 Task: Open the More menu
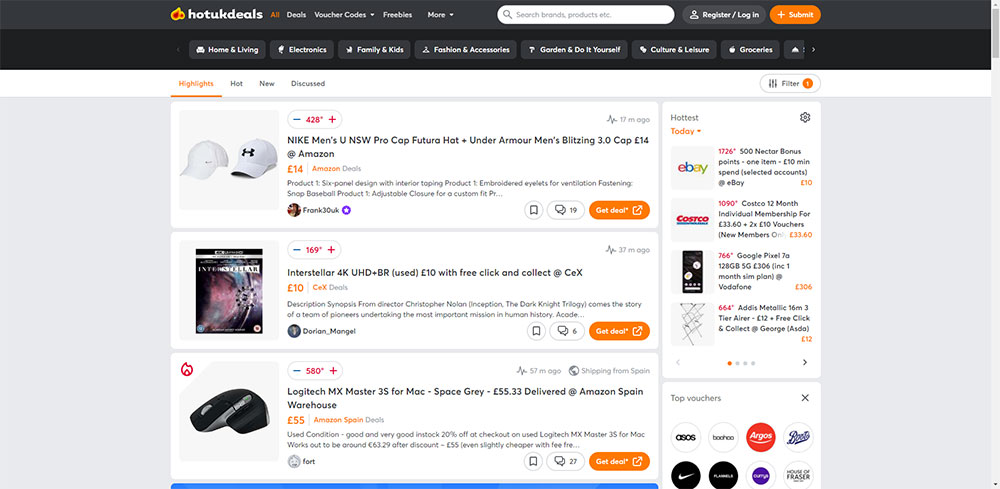tap(440, 15)
